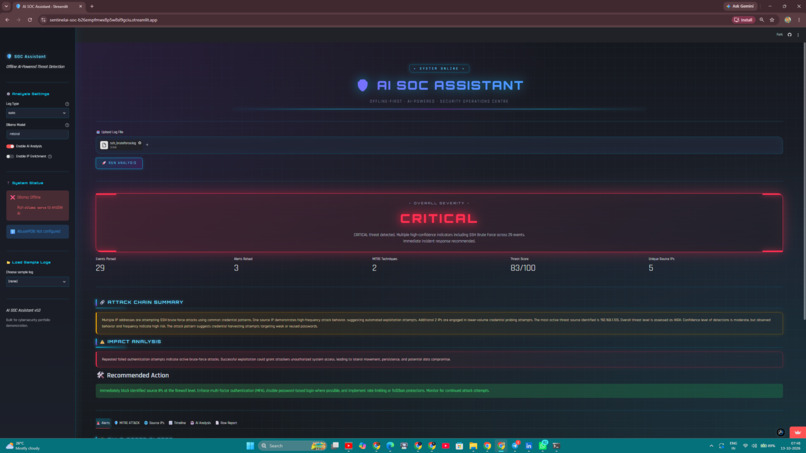Reload the page

tap(30, 20)
